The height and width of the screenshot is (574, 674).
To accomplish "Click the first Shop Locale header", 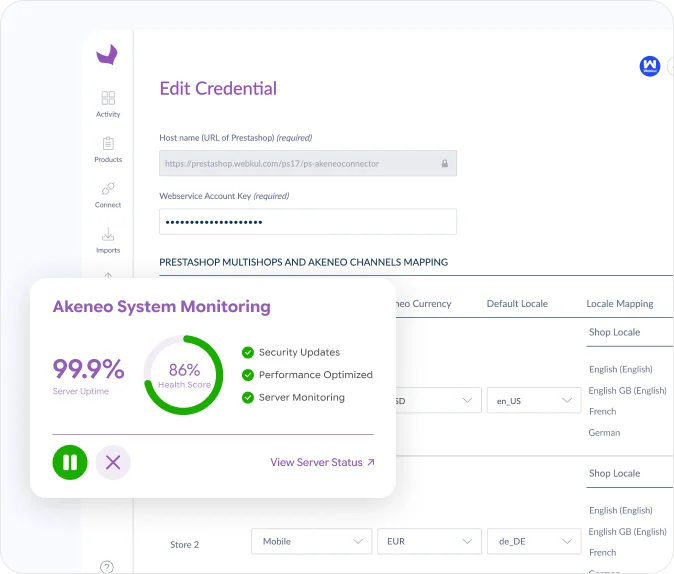I will (x=614, y=332).
